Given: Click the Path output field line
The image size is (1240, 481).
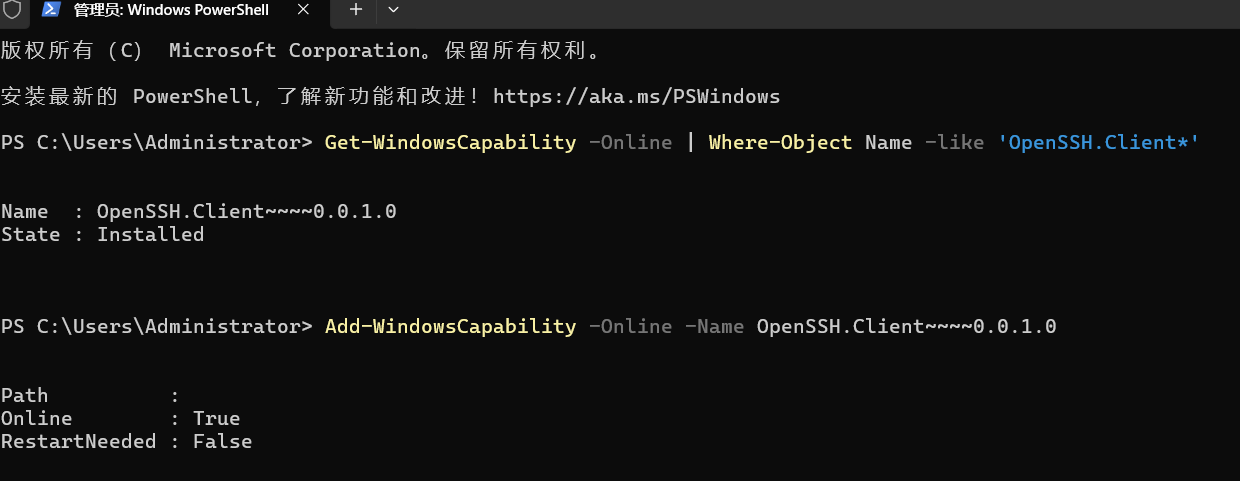Looking at the screenshot, I should 90,396.
